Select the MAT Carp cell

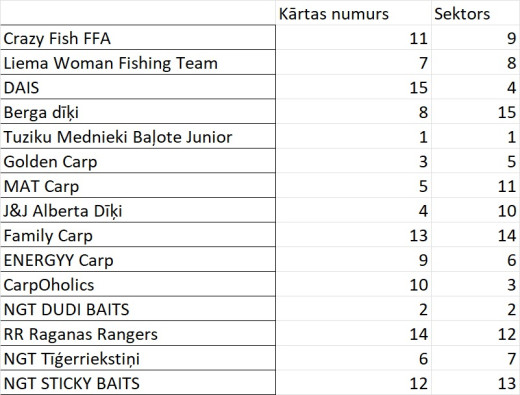[138, 186]
